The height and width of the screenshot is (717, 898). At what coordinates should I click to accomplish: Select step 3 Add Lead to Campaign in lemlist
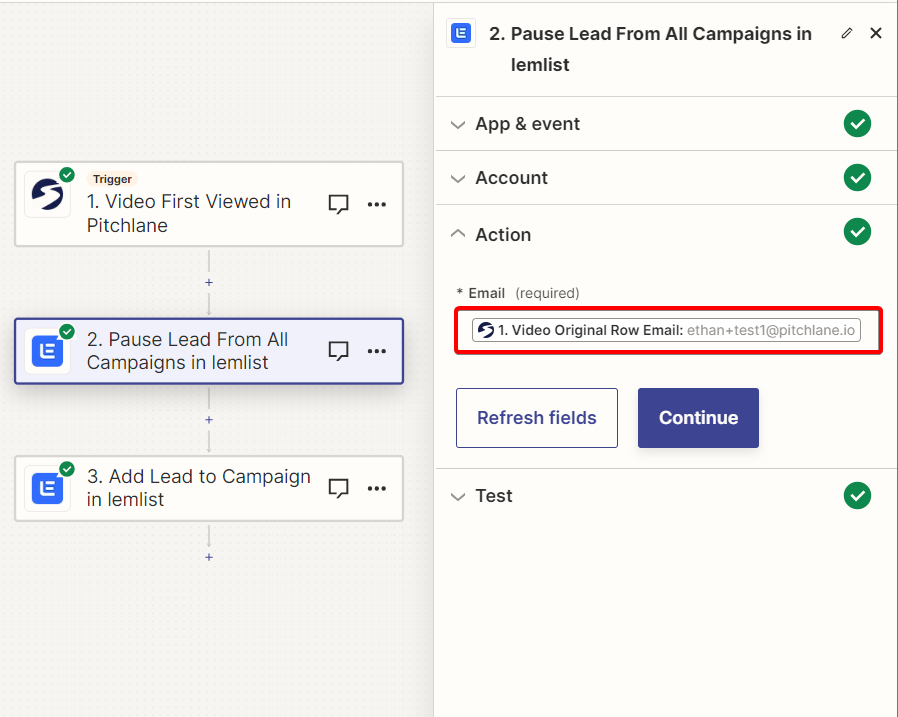tap(209, 488)
